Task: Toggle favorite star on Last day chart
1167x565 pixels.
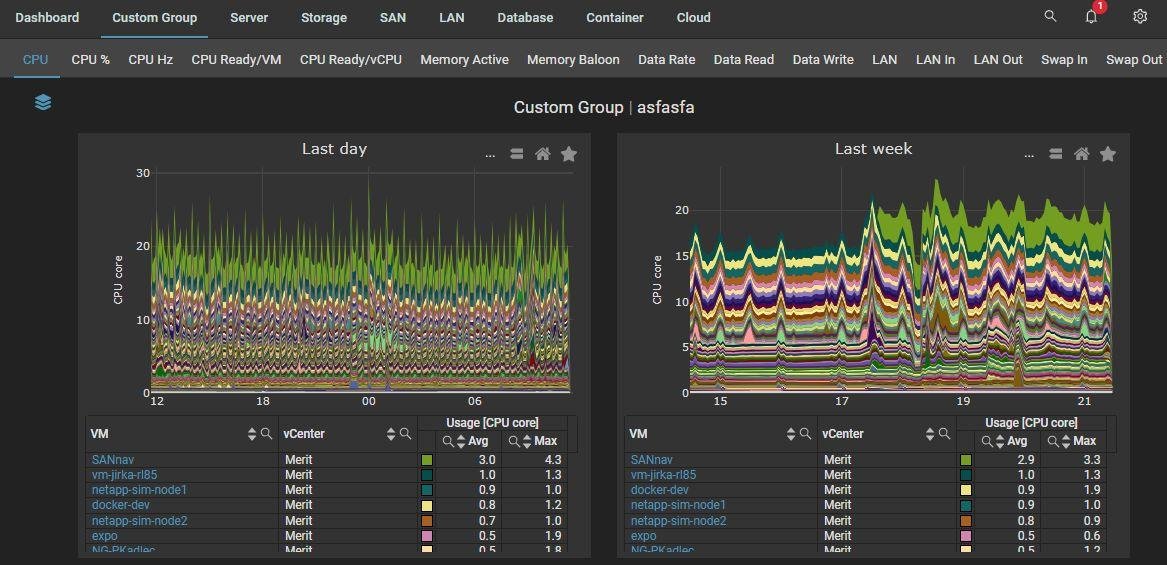Action: (x=569, y=154)
